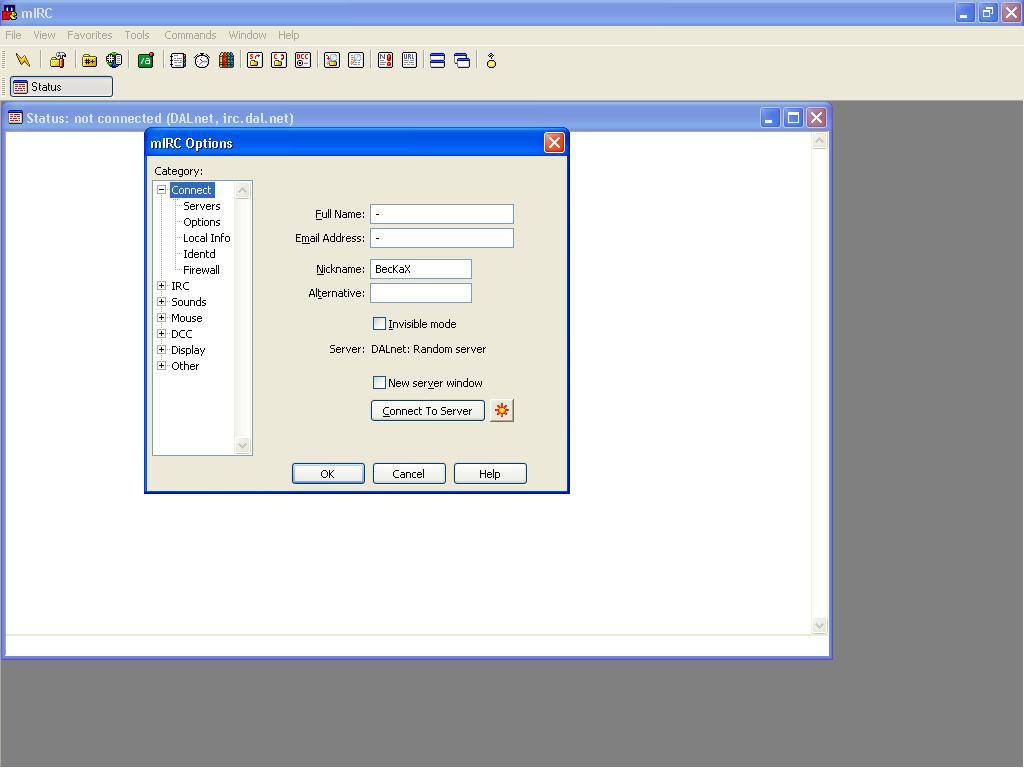
Task: Click the Connect lightning bolt toolbar icon
Action: coord(23,60)
